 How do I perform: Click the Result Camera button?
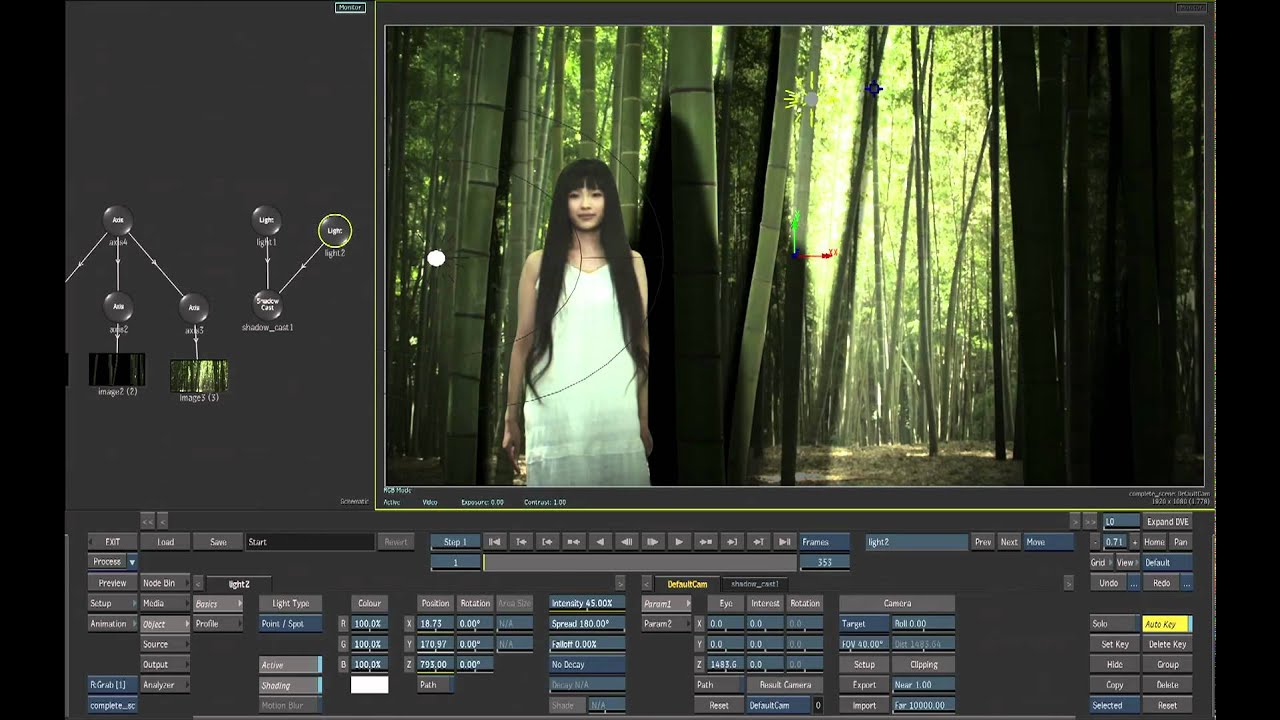coord(785,685)
